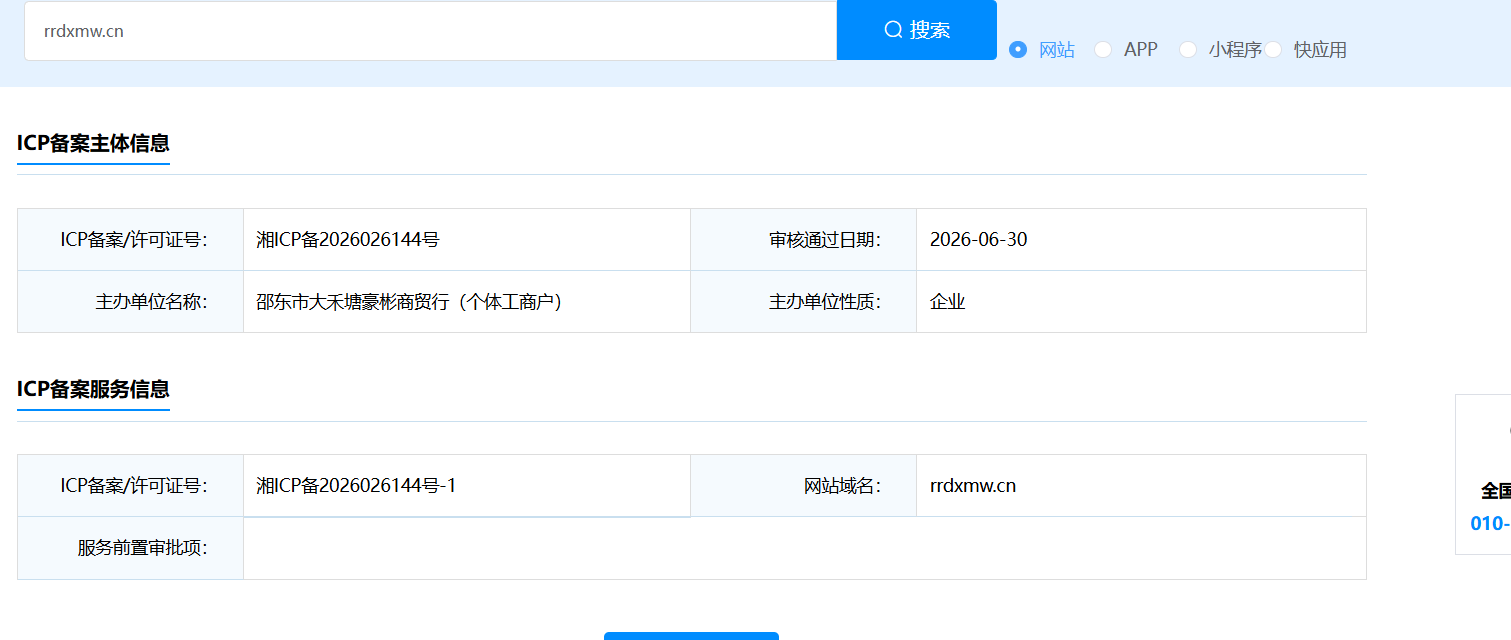
Task: Click the 网站域名 label cell
Action: 803,486
